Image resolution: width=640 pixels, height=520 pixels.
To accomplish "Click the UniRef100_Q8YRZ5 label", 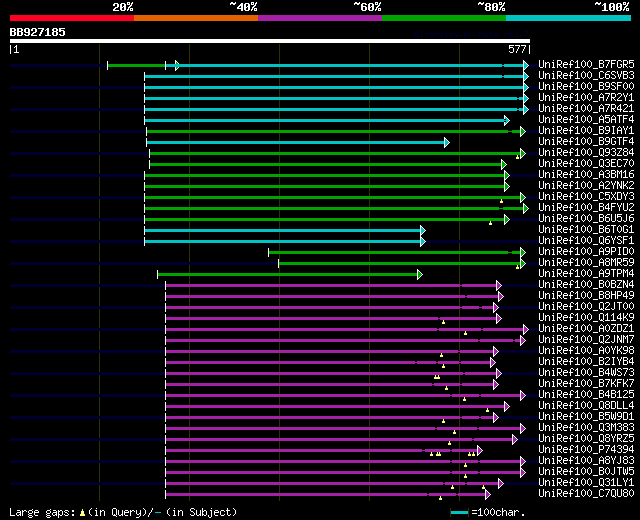I will (x=586, y=439).
